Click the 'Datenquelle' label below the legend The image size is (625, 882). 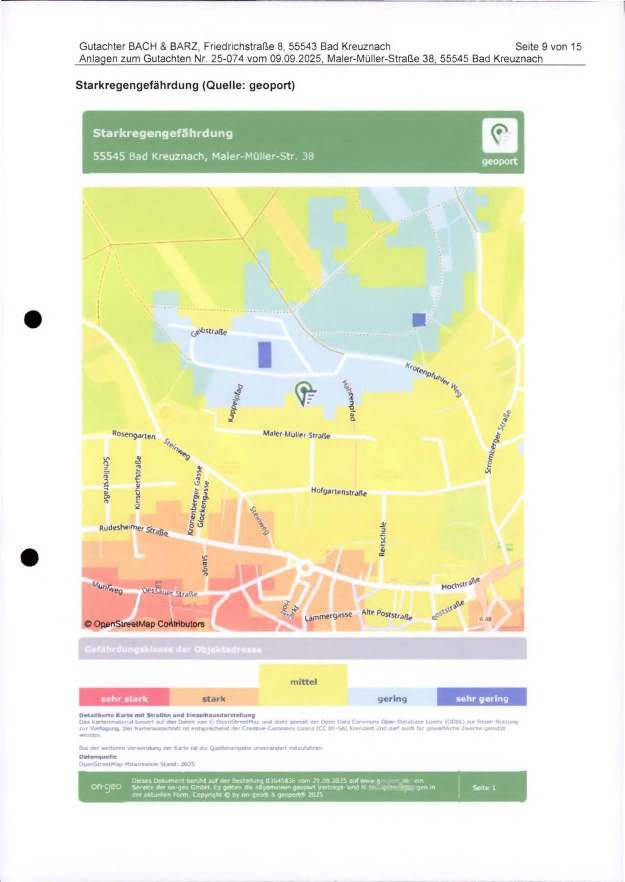[98, 757]
